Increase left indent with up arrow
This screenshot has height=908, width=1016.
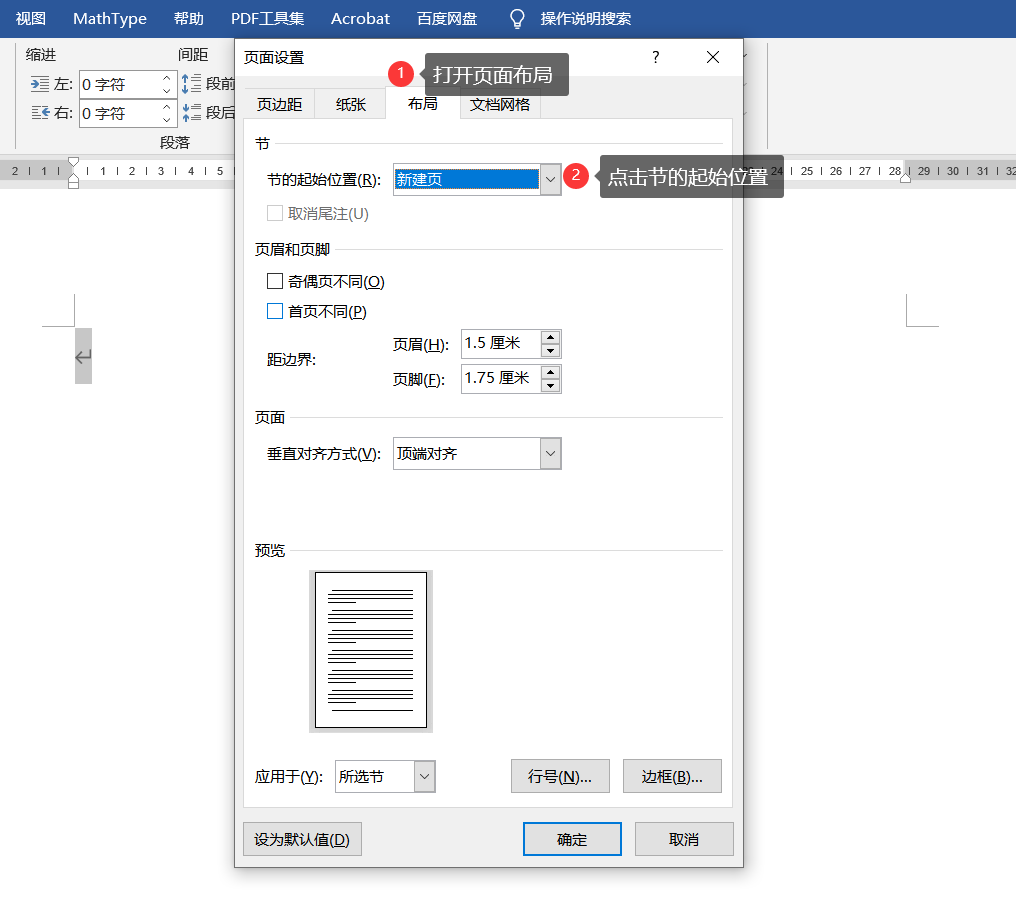[167, 77]
